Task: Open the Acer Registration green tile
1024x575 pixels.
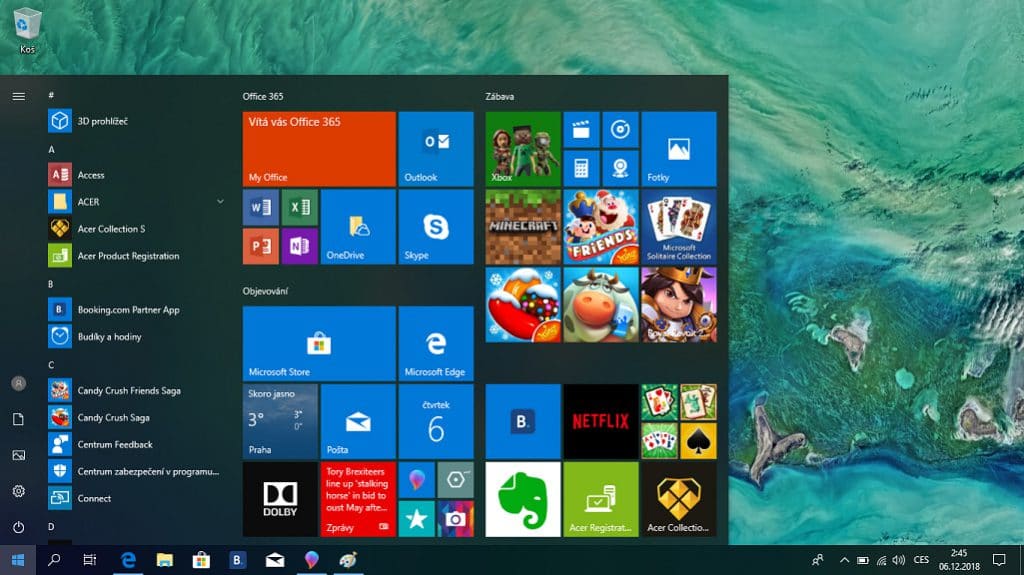Action: click(x=601, y=499)
